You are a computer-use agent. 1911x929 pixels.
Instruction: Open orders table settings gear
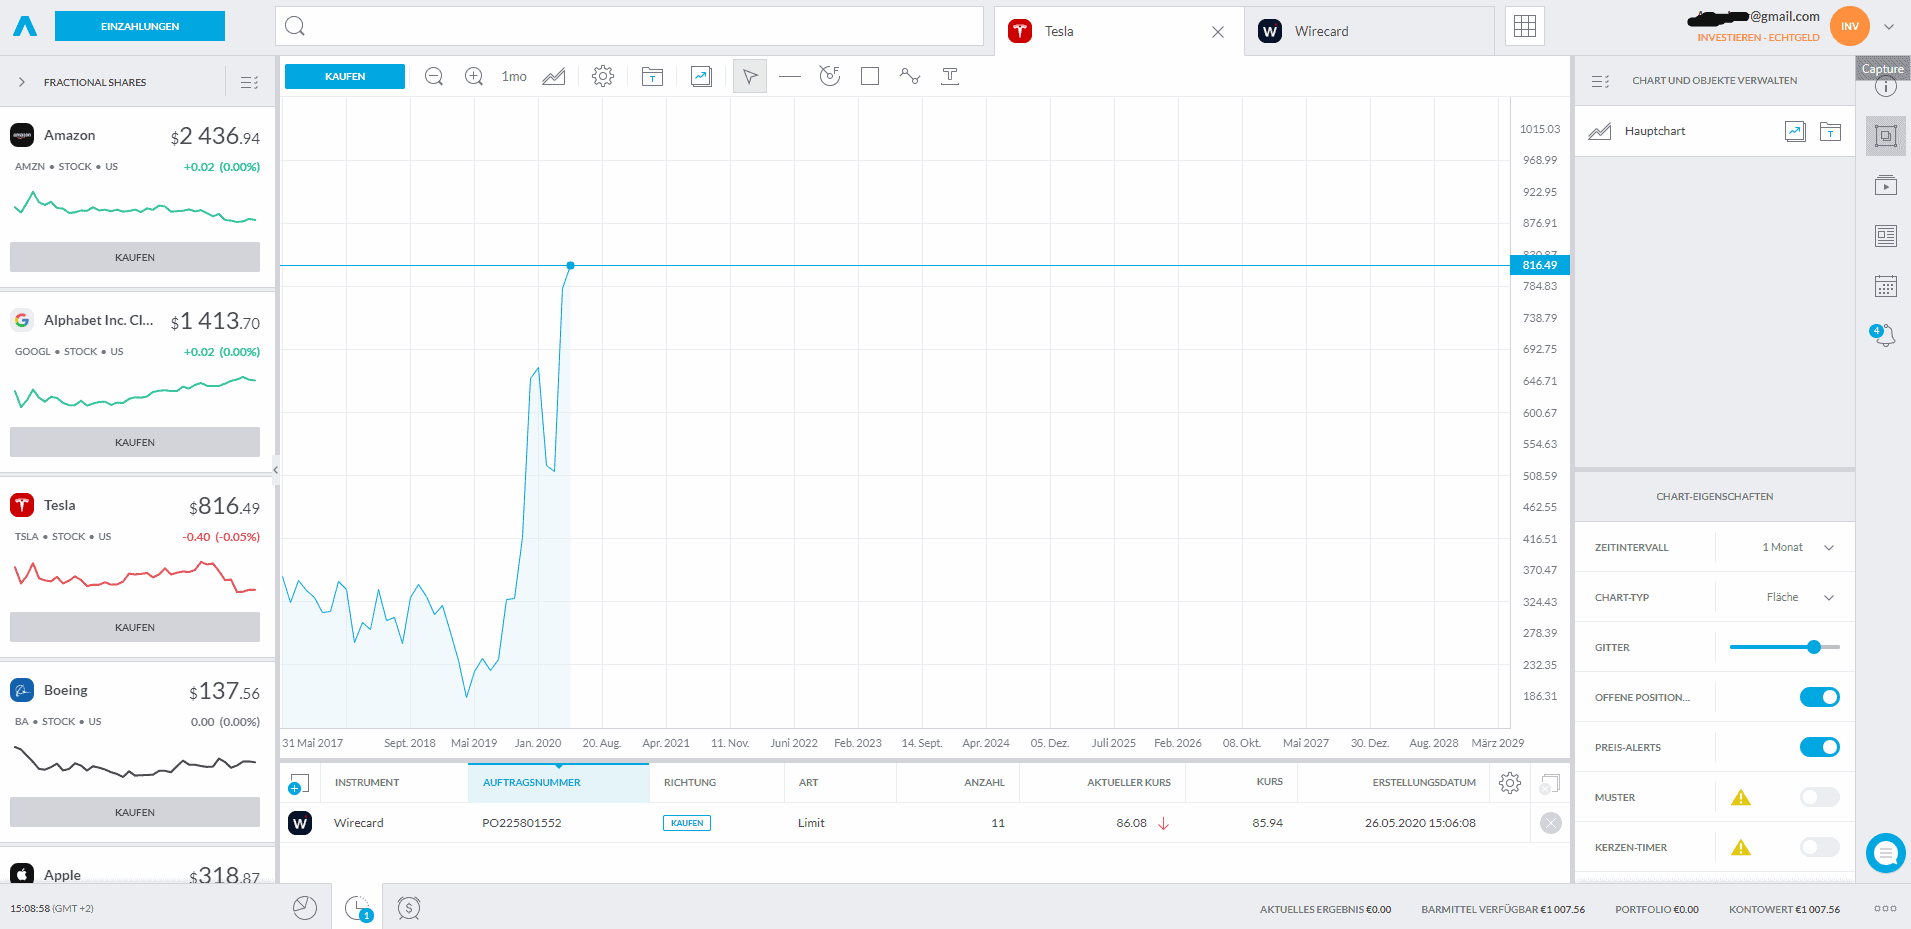click(1510, 783)
